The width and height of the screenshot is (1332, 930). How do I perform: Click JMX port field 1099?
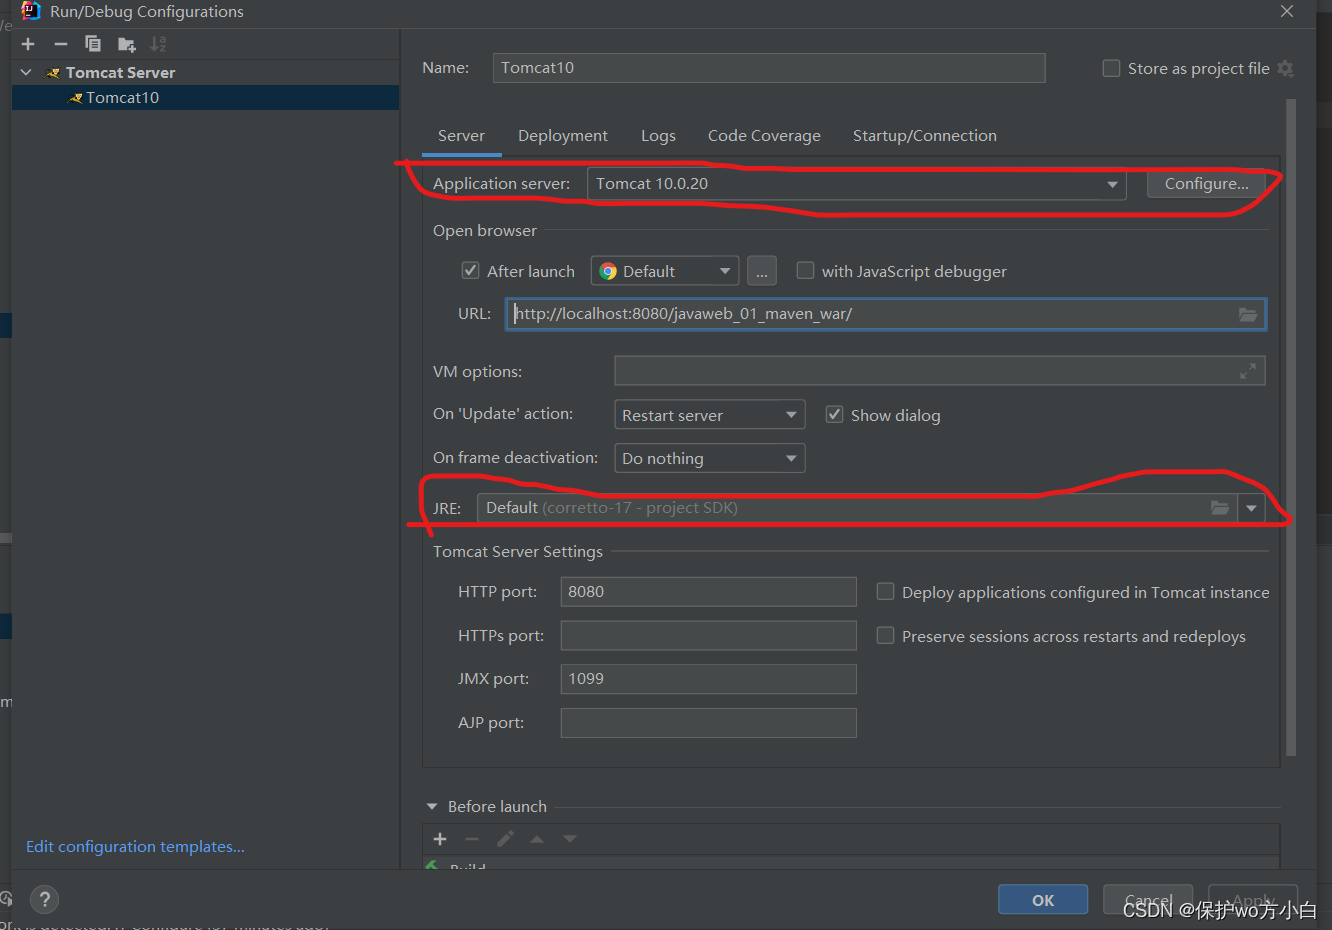pos(708,679)
